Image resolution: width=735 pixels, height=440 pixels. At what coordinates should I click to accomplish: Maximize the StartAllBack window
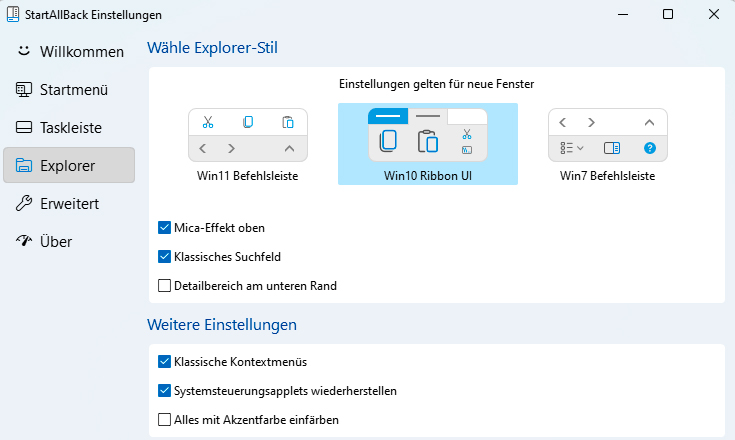click(668, 14)
